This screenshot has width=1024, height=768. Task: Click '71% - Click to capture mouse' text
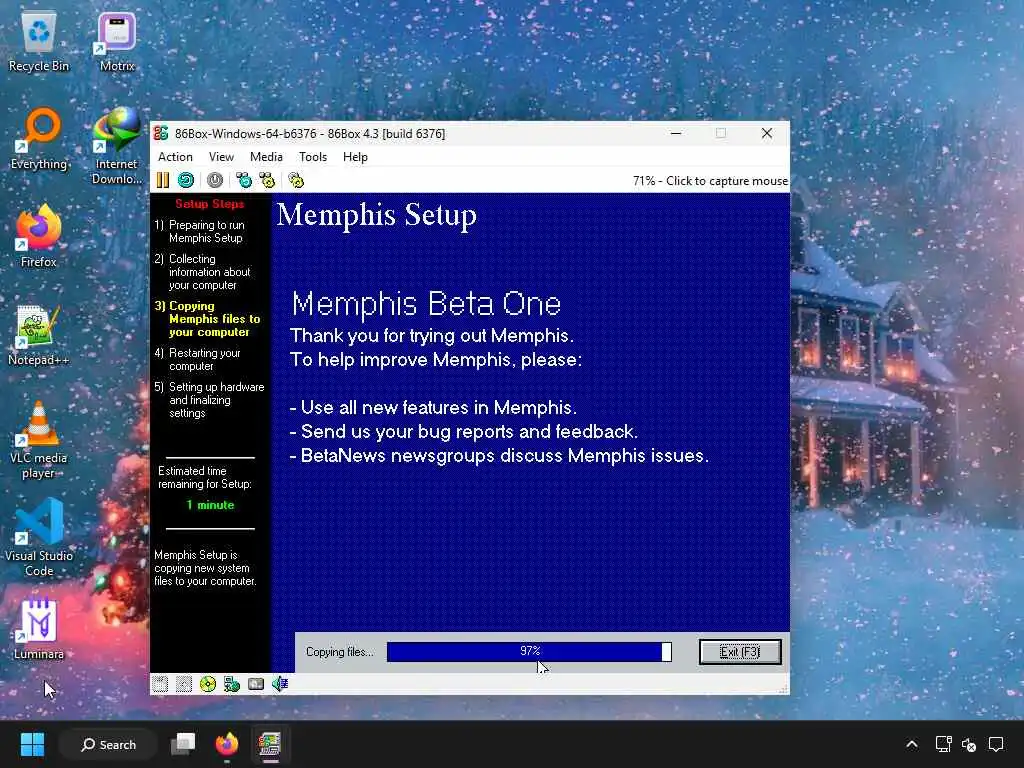tap(710, 181)
